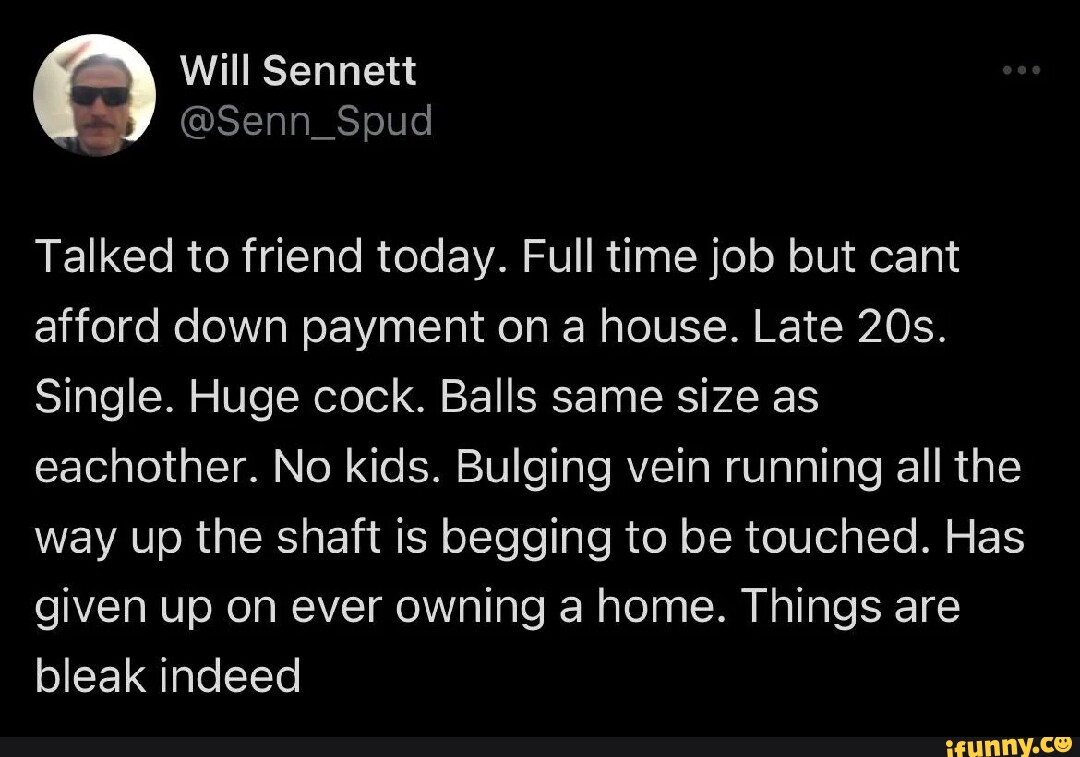
Task: Click the more actions icon on the tweet
Action: (1021, 68)
